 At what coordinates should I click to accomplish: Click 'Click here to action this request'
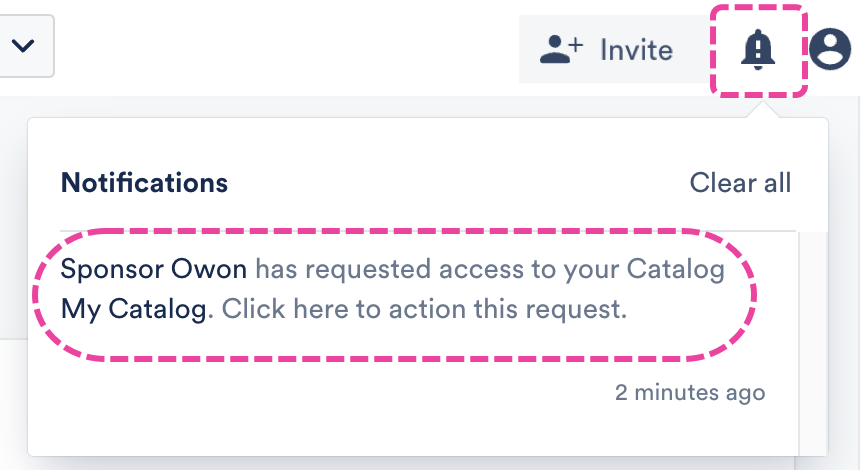click(424, 309)
